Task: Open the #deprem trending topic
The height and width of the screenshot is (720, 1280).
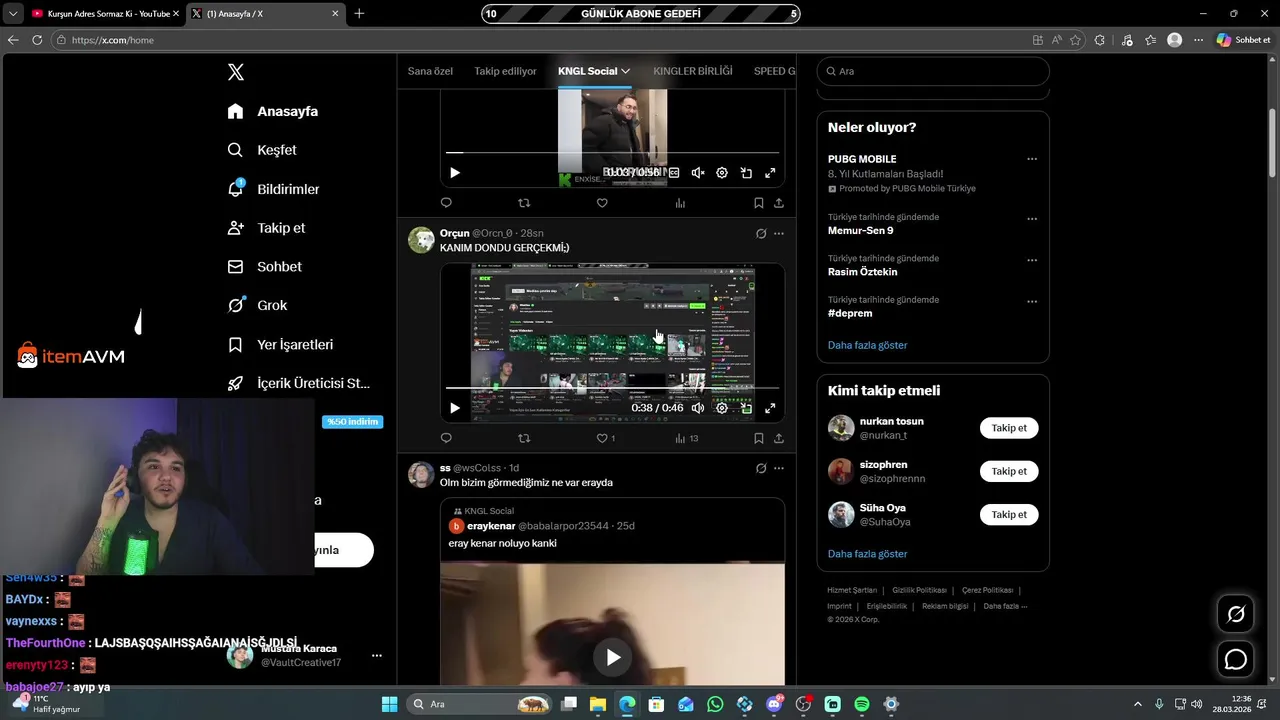Action: (x=848, y=313)
